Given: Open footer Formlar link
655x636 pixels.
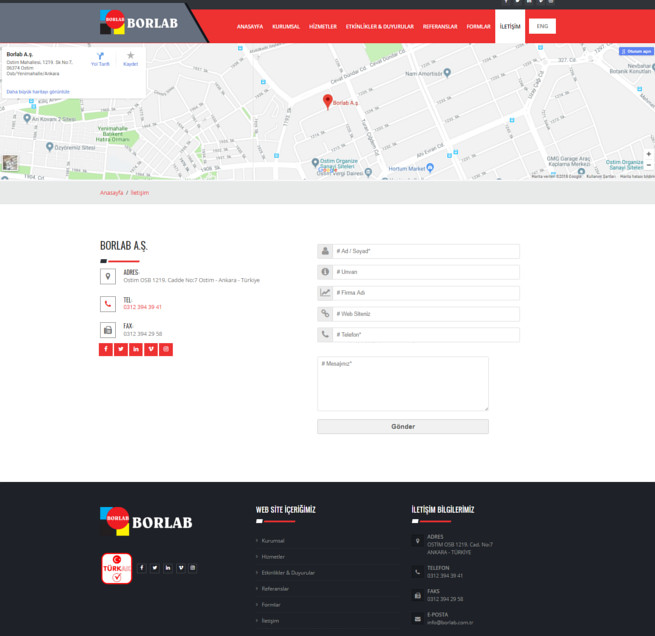Looking at the screenshot, I should (x=271, y=604).
